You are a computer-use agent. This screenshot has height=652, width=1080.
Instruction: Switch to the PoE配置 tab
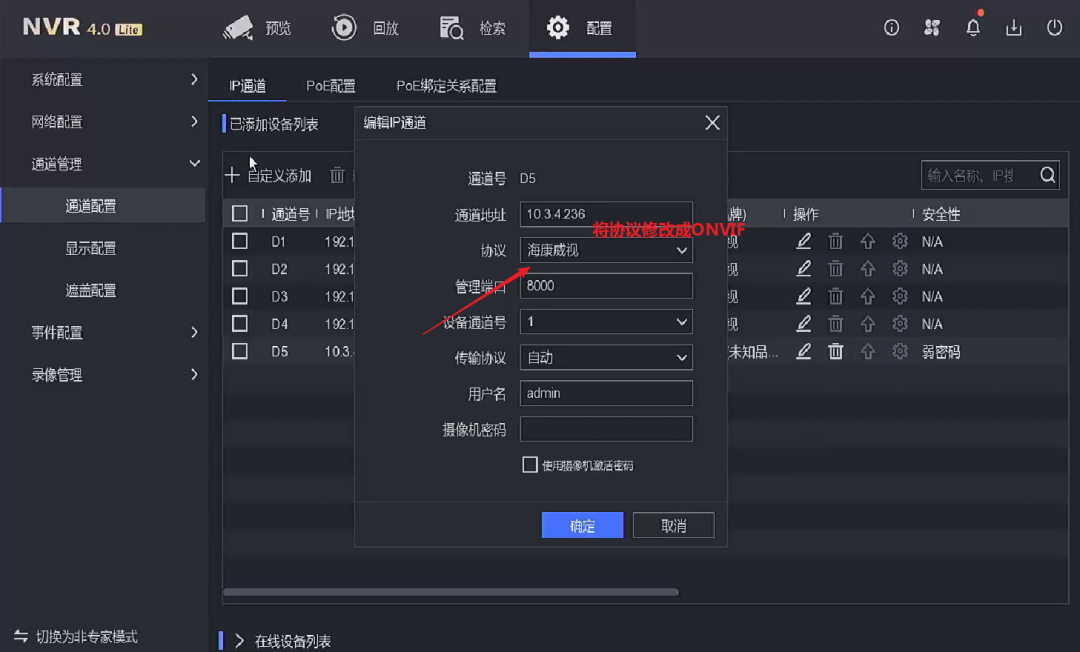pyautogui.click(x=331, y=86)
